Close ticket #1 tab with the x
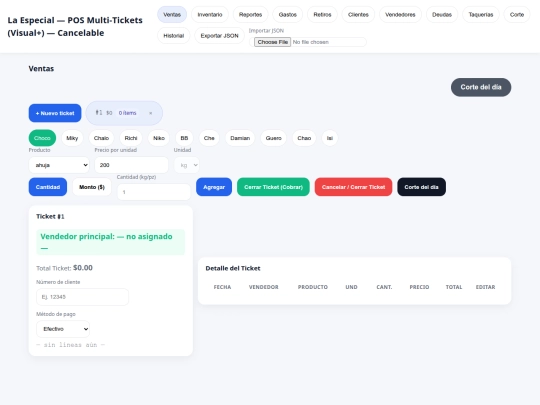540x405 pixels. pos(150,113)
